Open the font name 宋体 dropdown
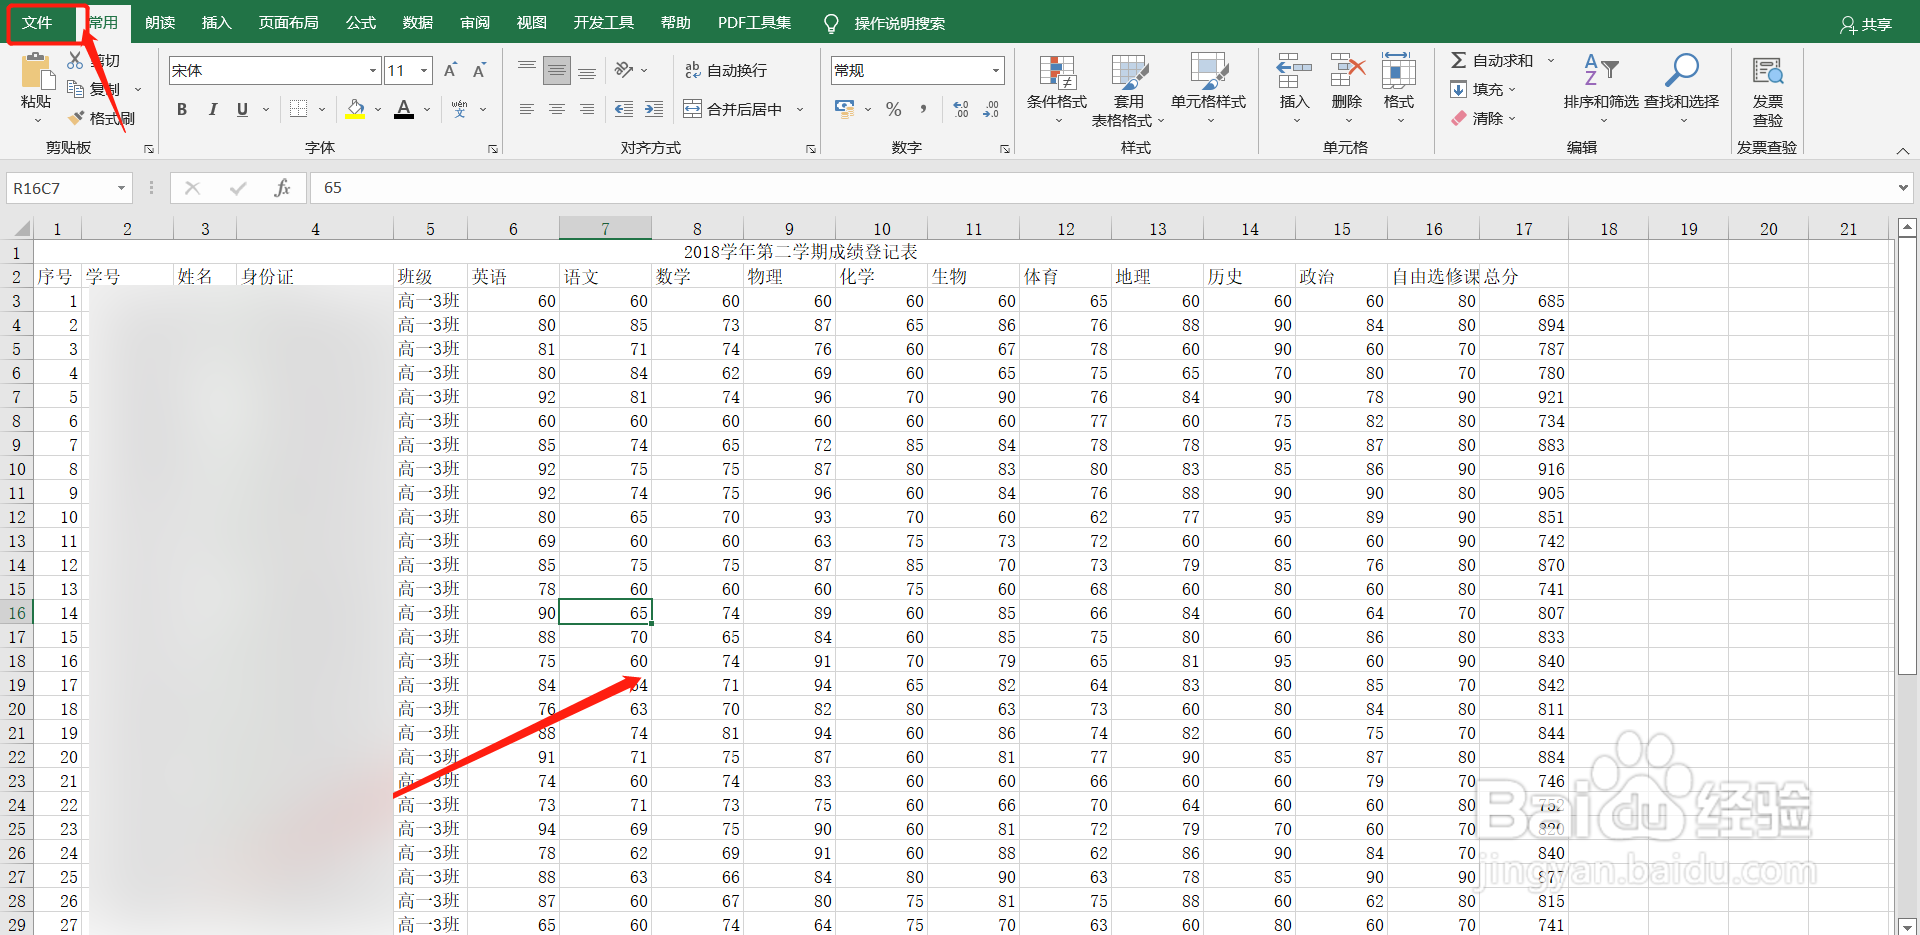 (x=373, y=70)
